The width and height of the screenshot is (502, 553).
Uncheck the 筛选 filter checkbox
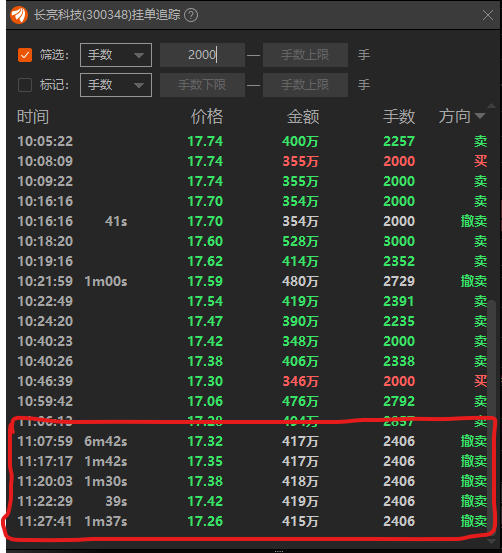[x=25, y=55]
